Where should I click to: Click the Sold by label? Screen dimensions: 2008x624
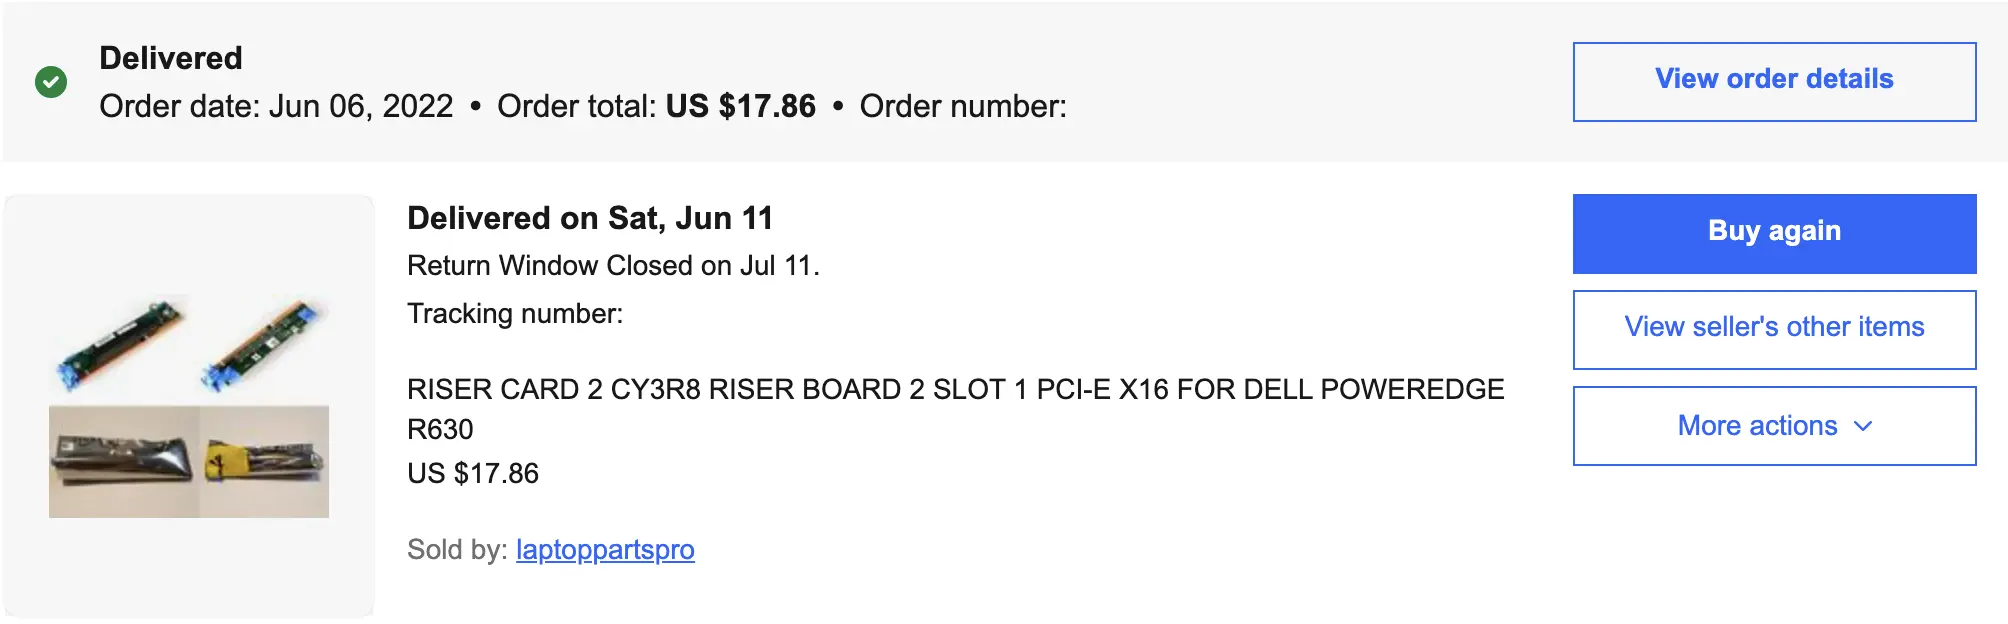457,550
